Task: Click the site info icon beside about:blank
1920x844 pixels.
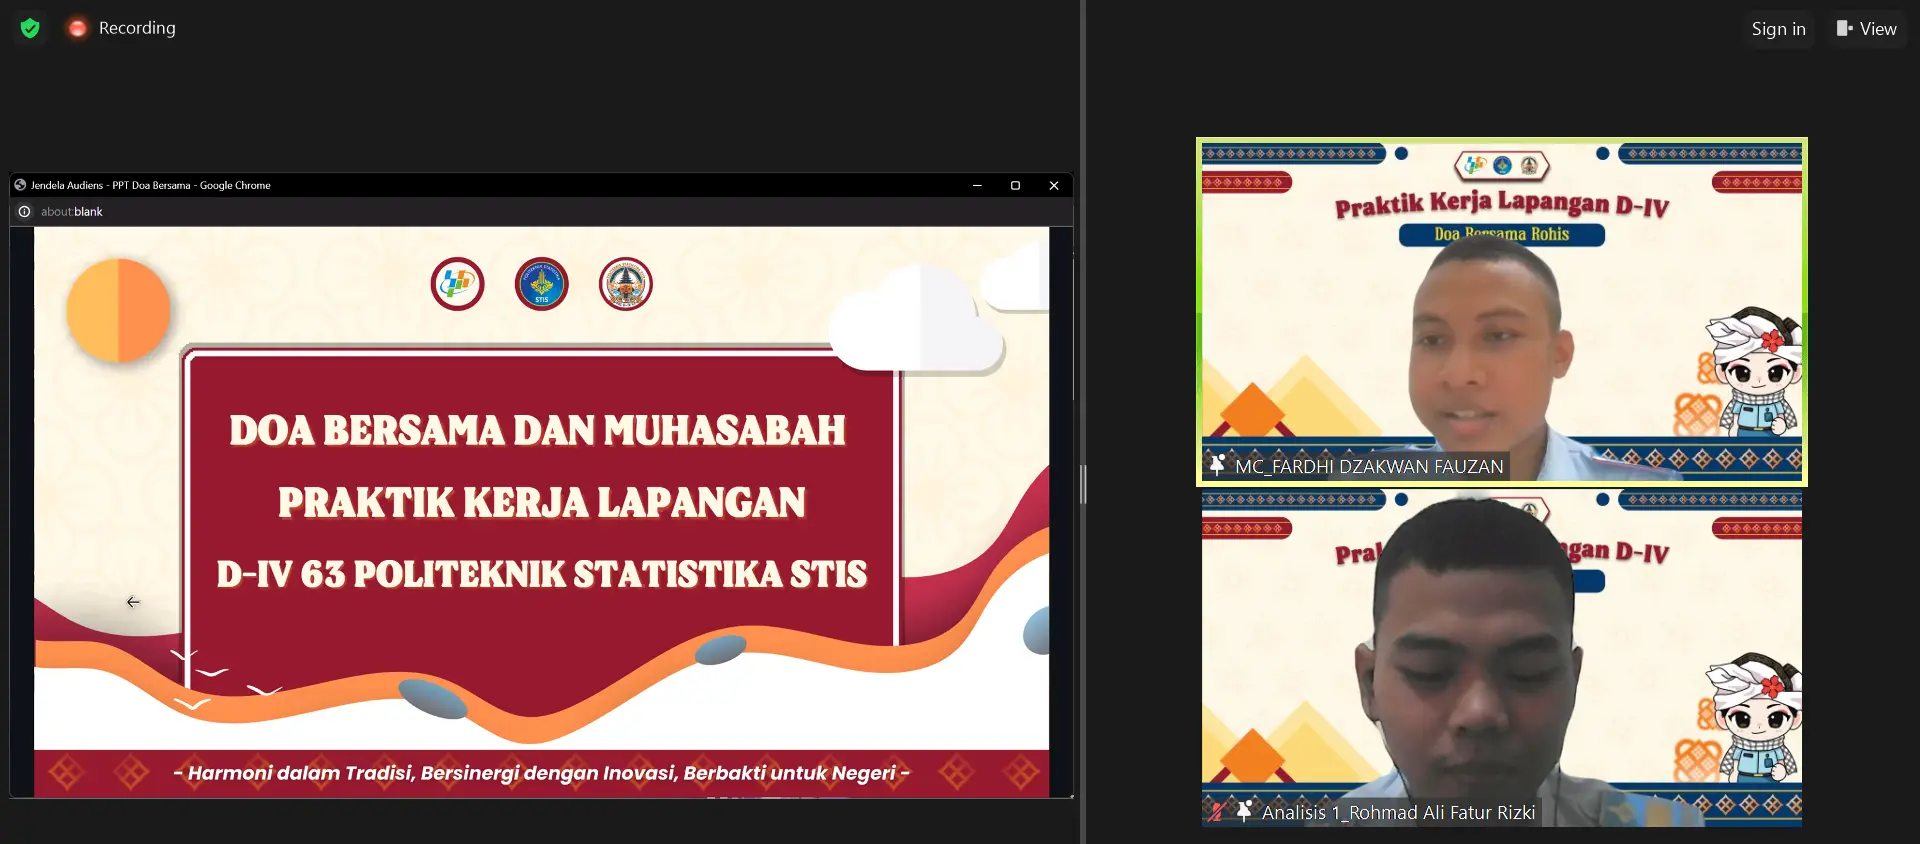Action: (x=25, y=212)
